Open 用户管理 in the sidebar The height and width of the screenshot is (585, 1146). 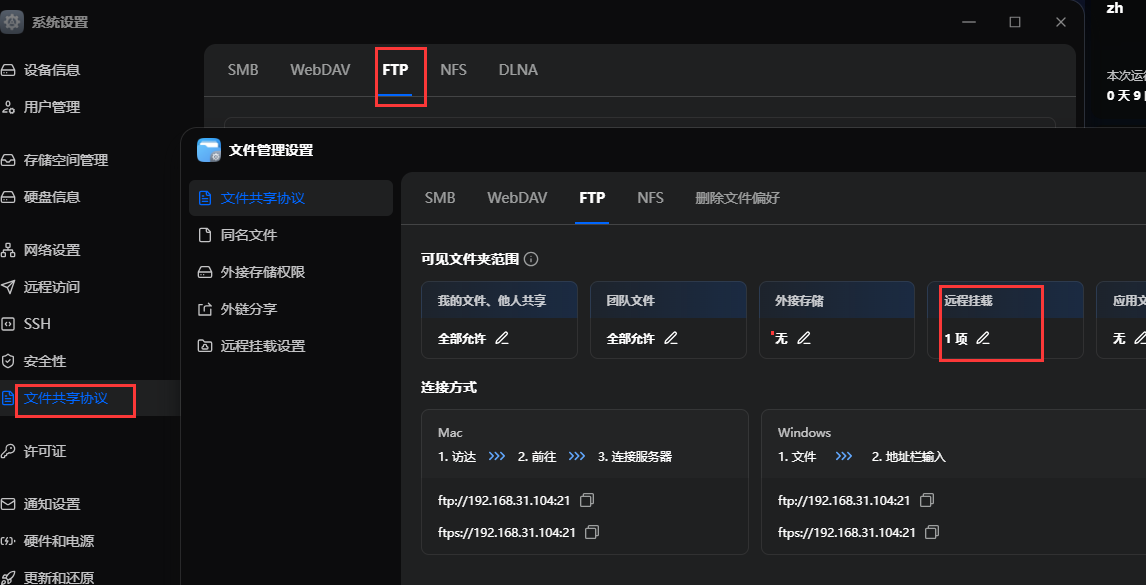pyautogui.click(x=51, y=107)
